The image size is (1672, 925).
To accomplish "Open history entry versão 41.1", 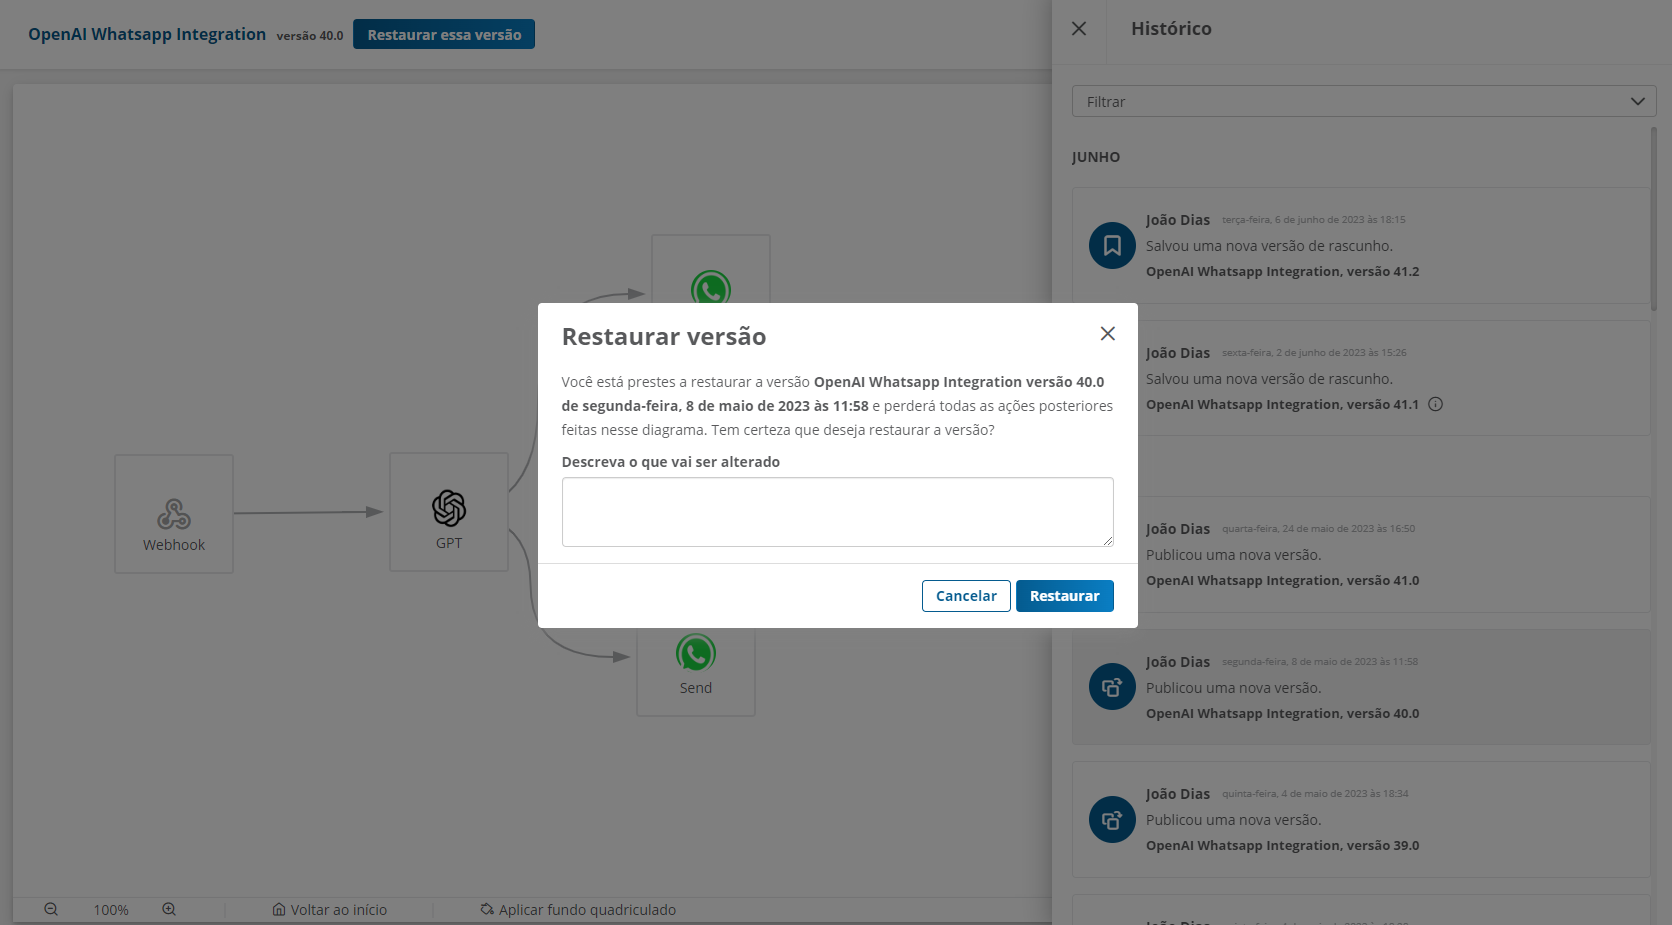I will (x=1361, y=378).
